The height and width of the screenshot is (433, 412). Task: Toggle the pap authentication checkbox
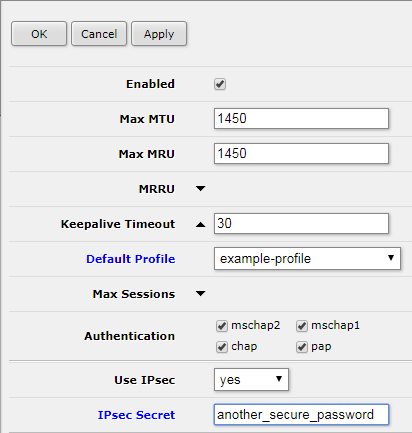pyautogui.click(x=302, y=347)
